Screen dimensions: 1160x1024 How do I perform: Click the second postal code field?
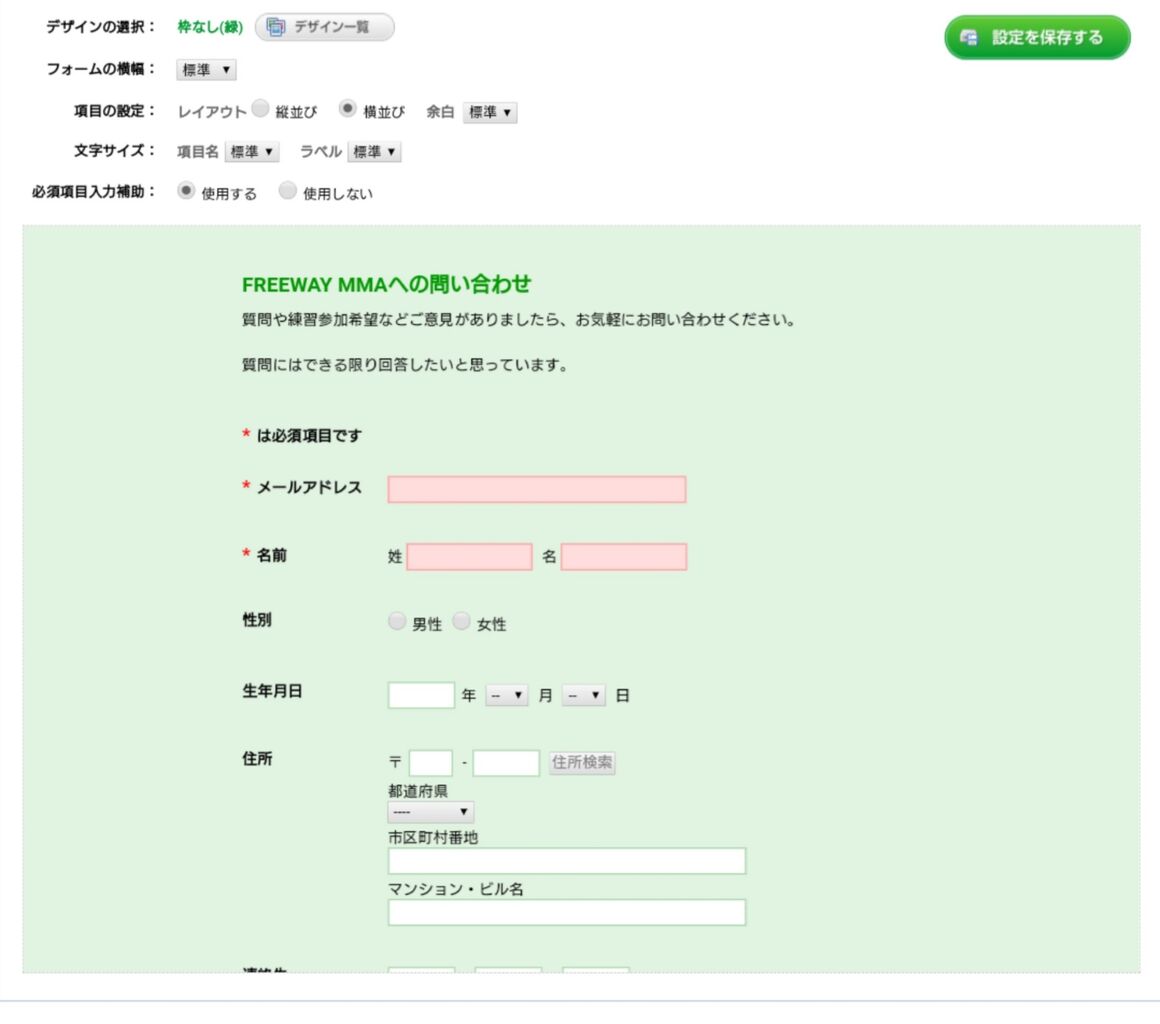506,762
